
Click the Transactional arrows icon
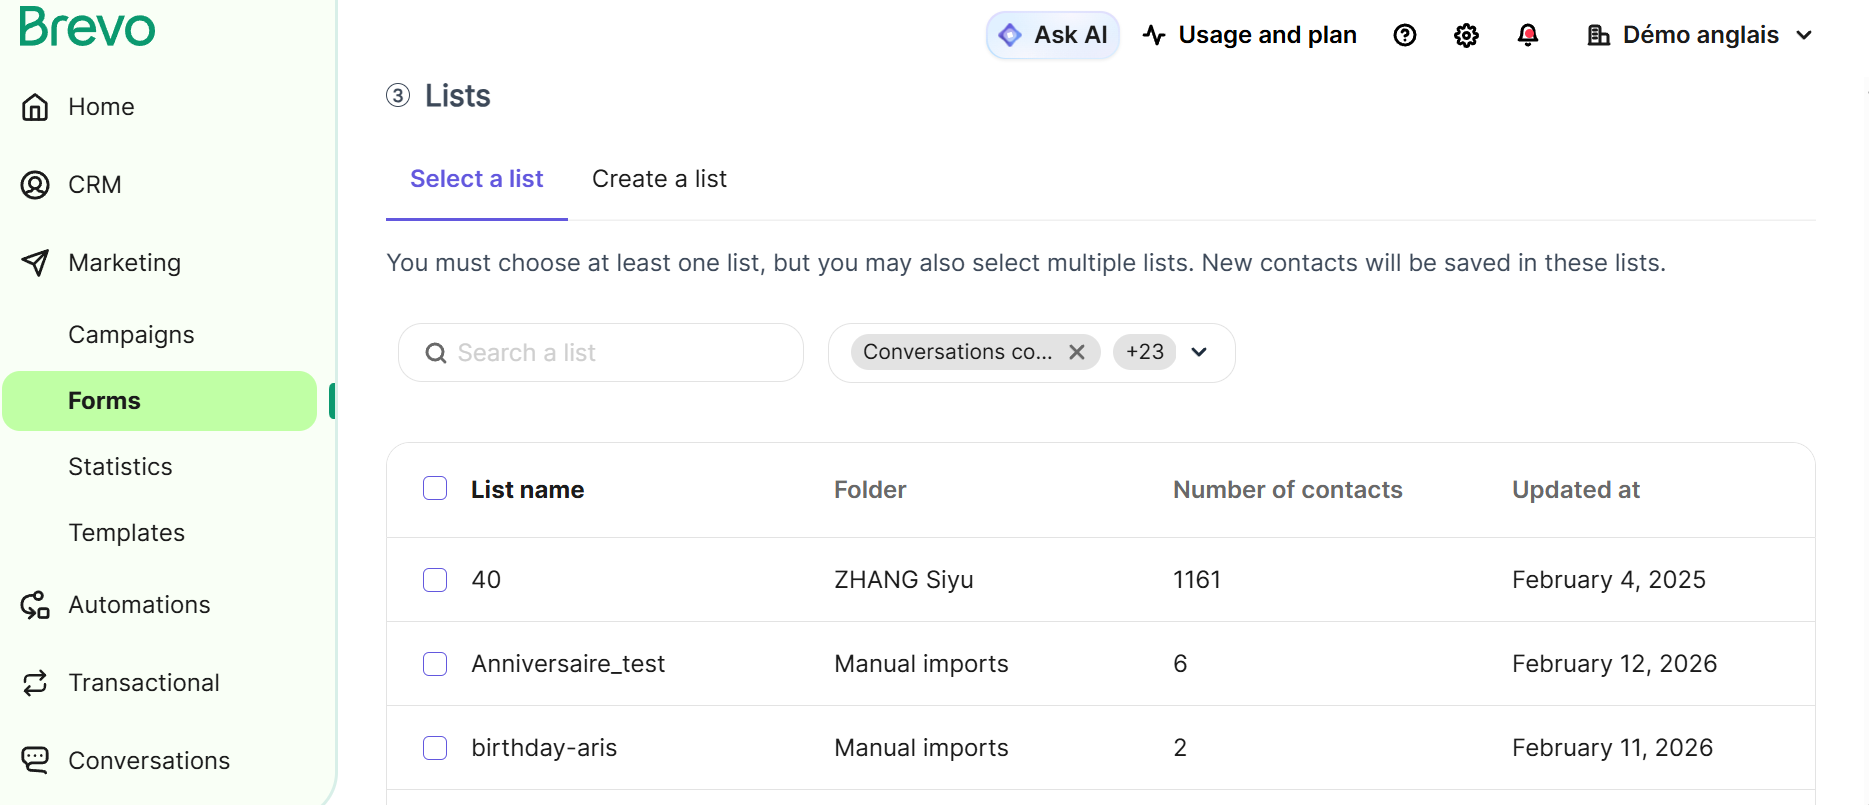click(x=35, y=683)
